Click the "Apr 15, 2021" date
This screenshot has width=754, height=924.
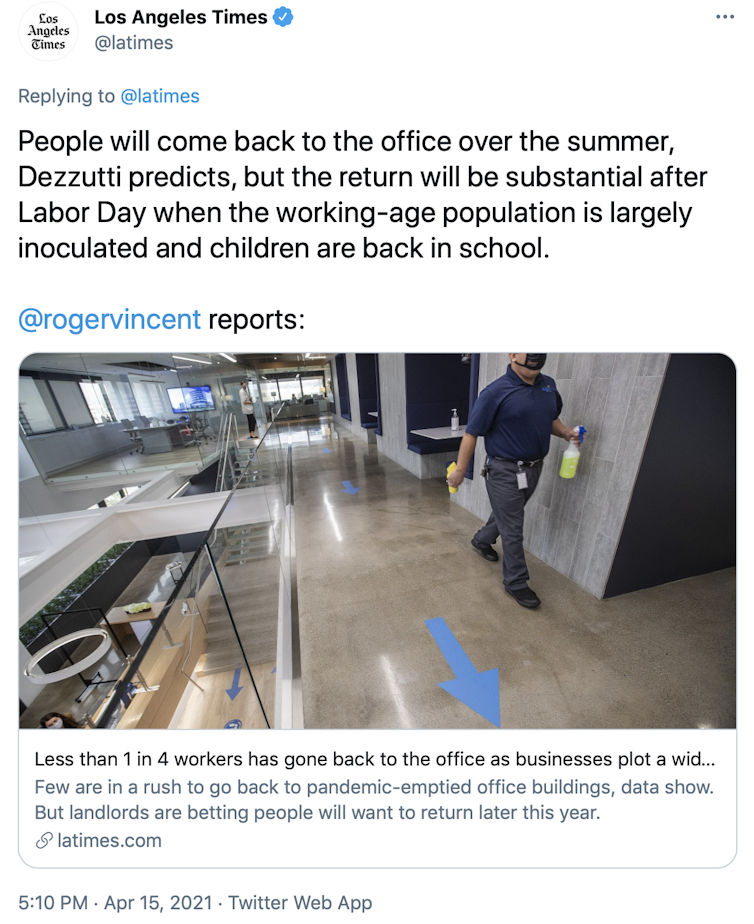(x=158, y=903)
